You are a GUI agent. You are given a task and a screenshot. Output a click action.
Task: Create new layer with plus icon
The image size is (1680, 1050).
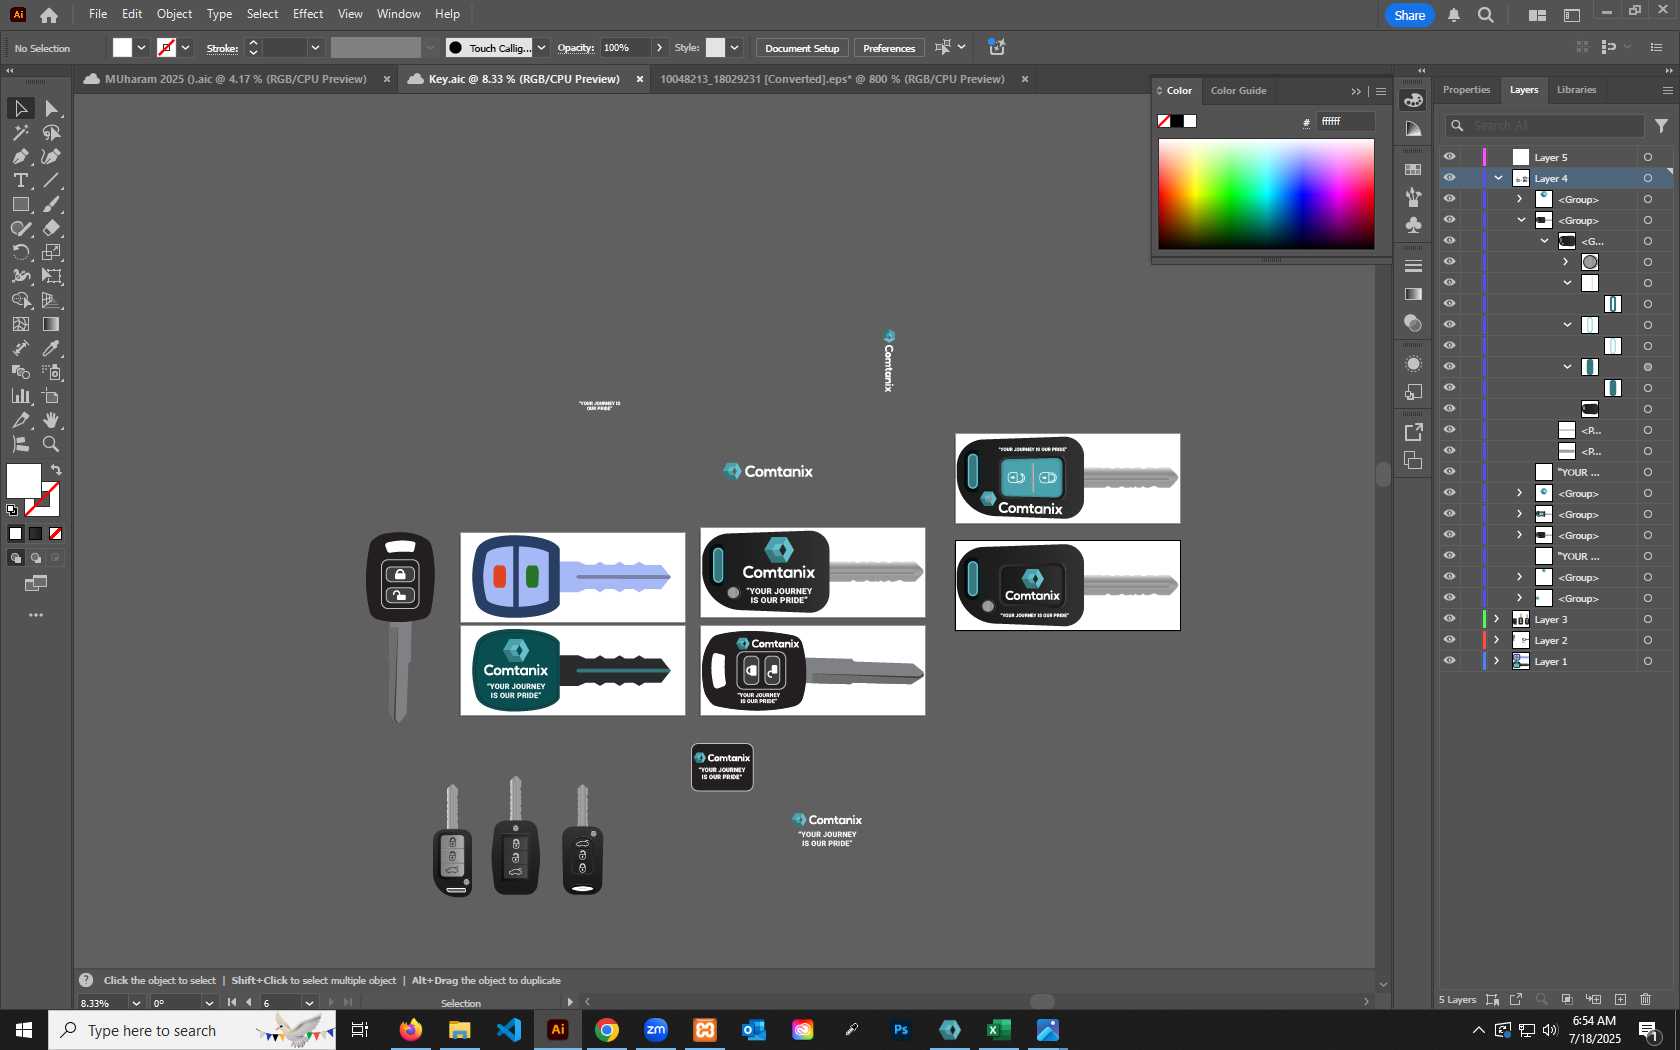click(x=1620, y=999)
